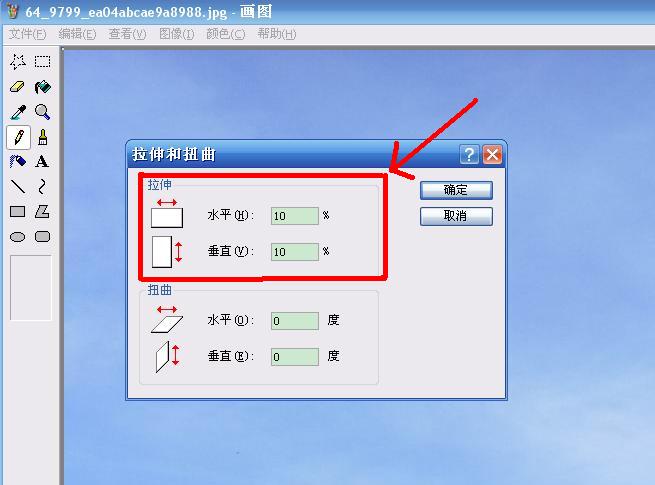
Task: Select the Pencil tool
Action: pos(18,137)
